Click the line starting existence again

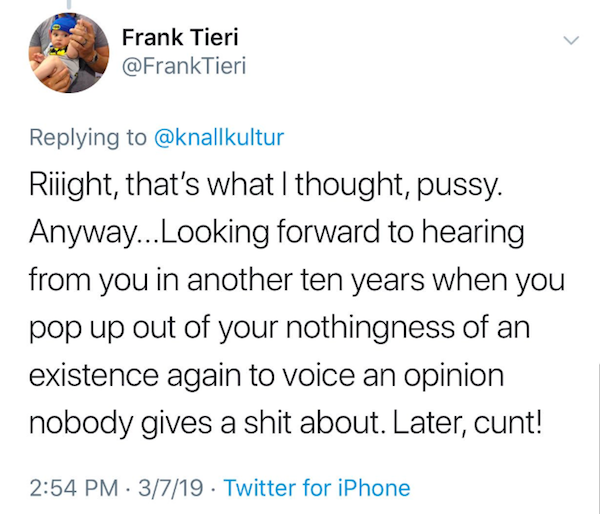coord(266,376)
